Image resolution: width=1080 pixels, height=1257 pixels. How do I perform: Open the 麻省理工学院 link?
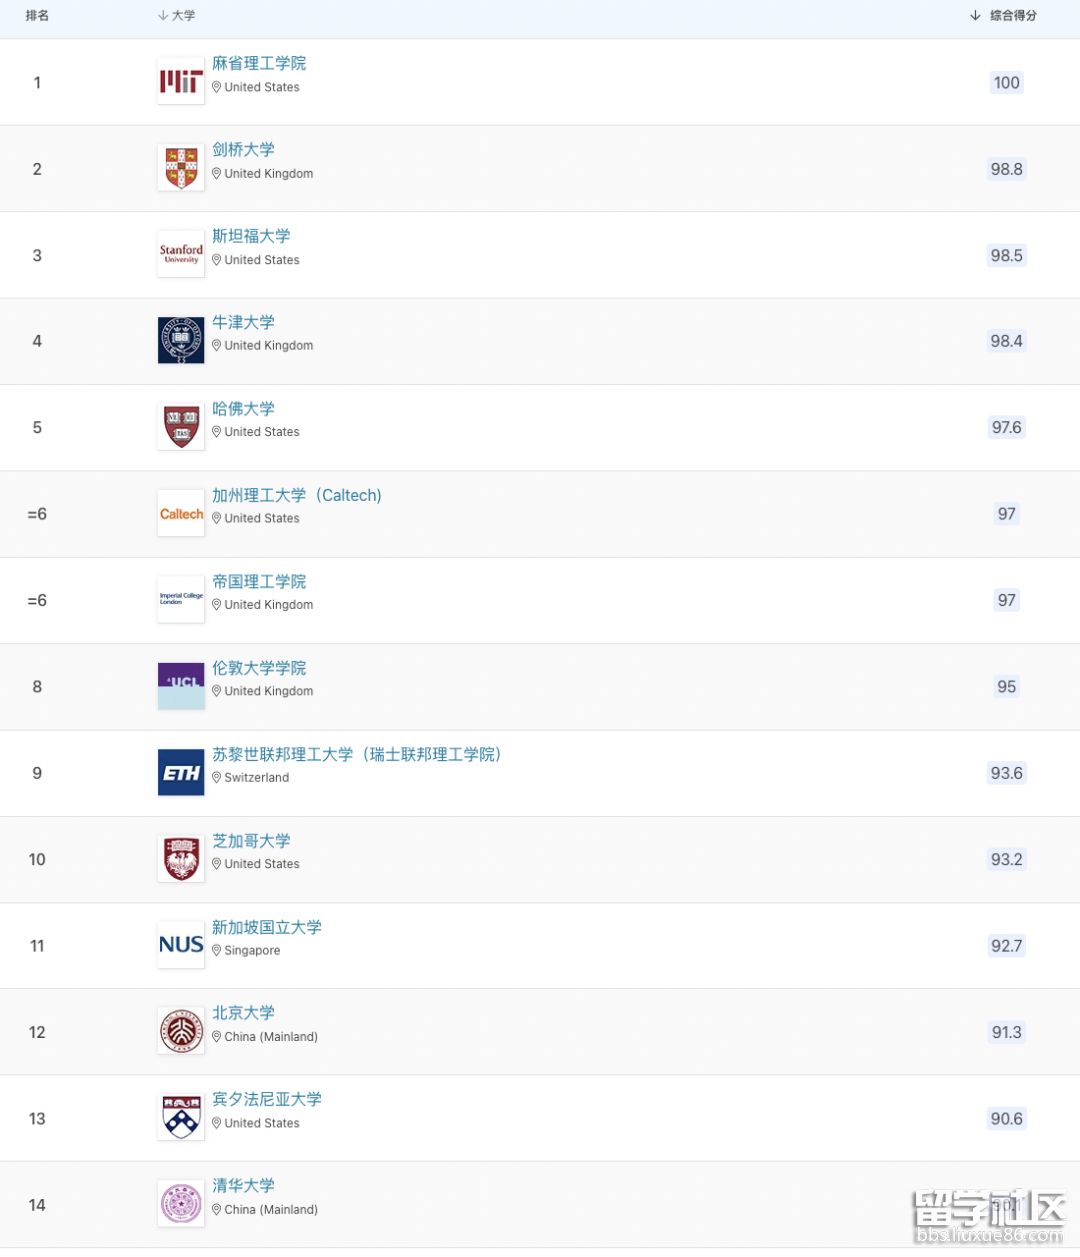coord(259,63)
